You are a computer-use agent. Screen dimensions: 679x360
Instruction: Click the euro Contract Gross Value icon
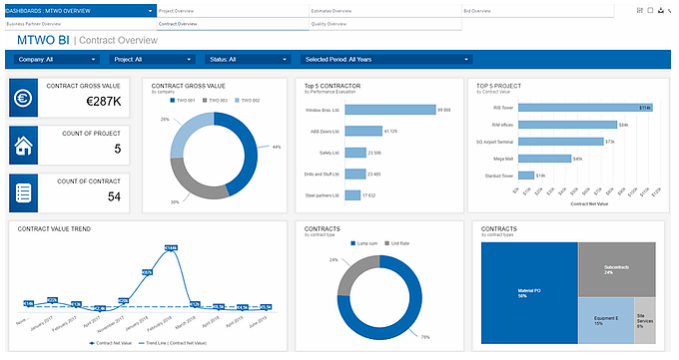coord(23,98)
